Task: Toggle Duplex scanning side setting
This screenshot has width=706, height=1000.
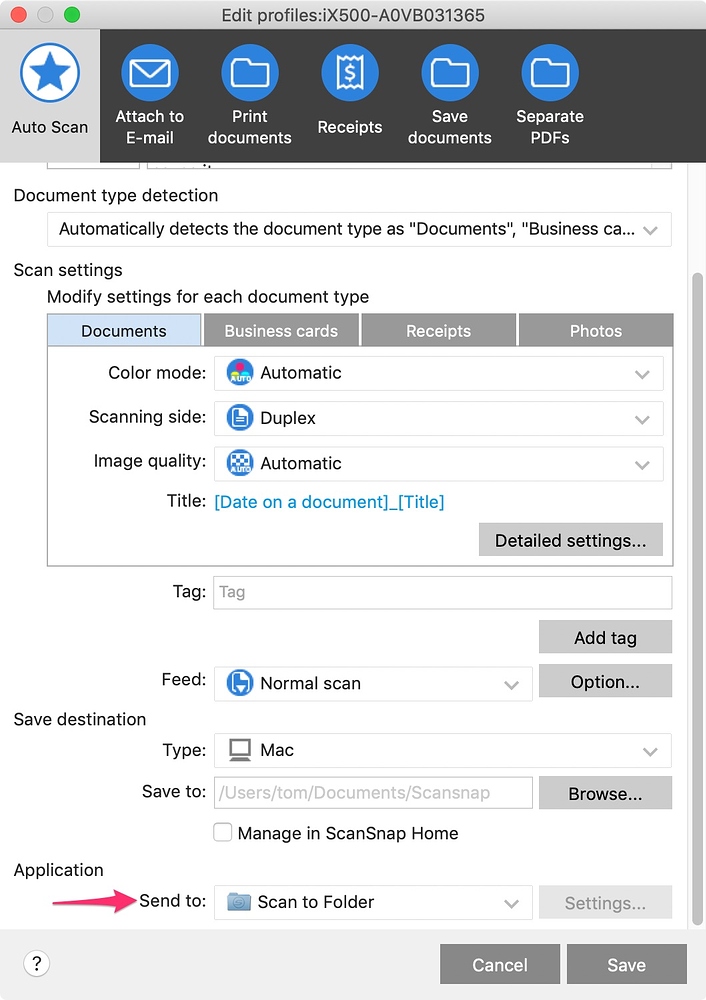Action: pos(442,418)
